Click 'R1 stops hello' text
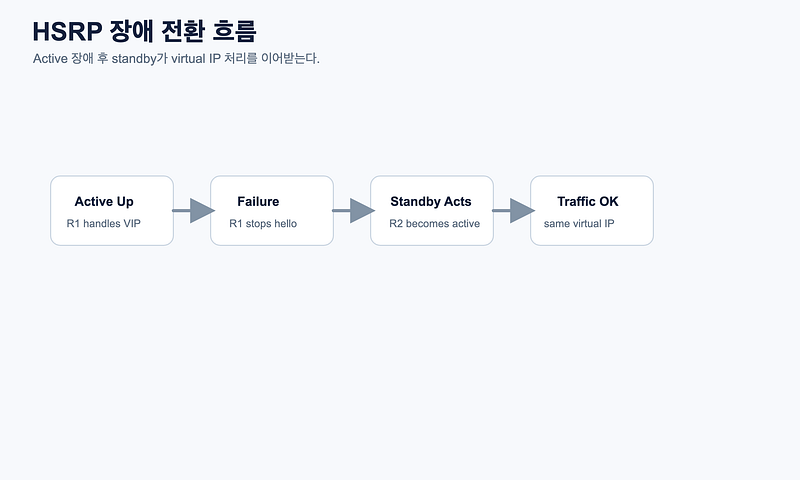 pyautogui.click(x=263, y=223)
